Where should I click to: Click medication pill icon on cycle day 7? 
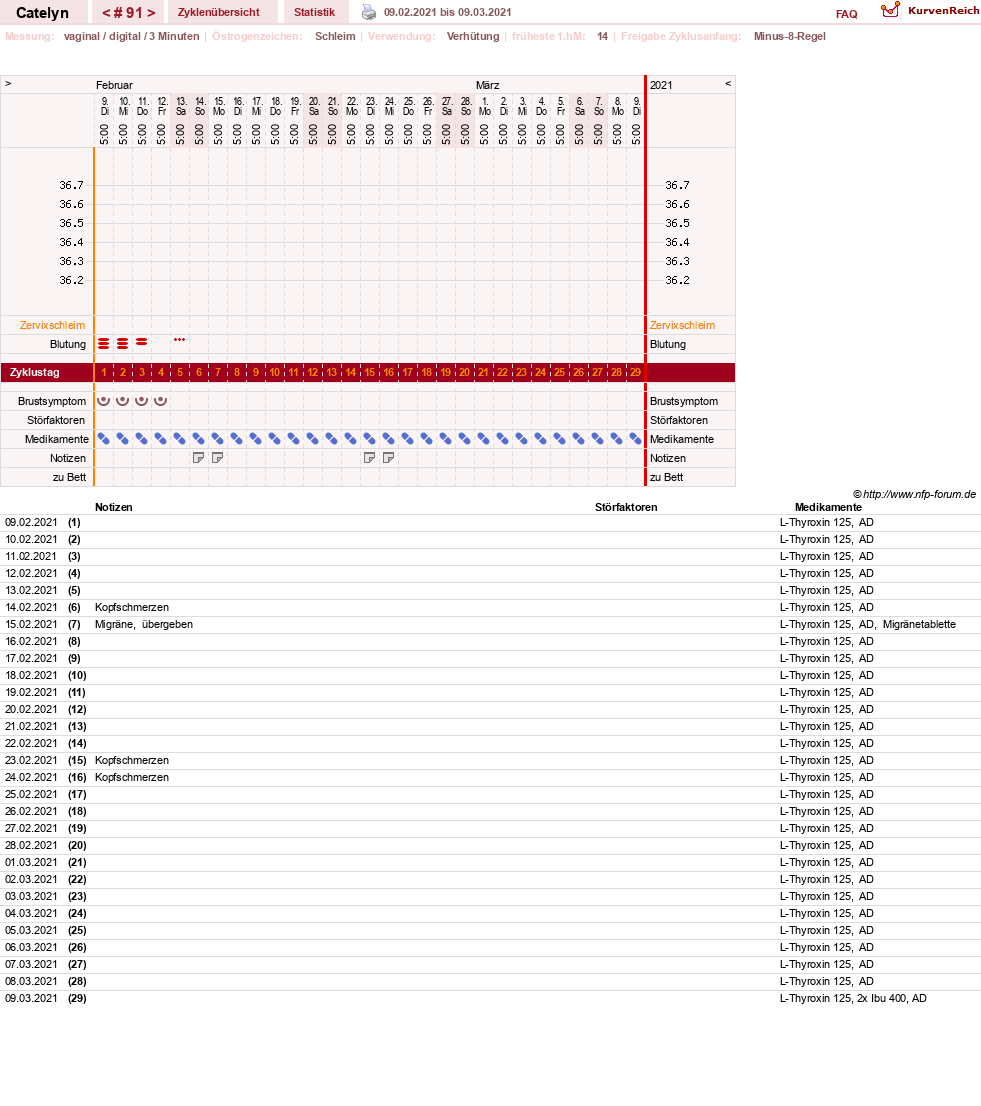click(x=218, y=439)
